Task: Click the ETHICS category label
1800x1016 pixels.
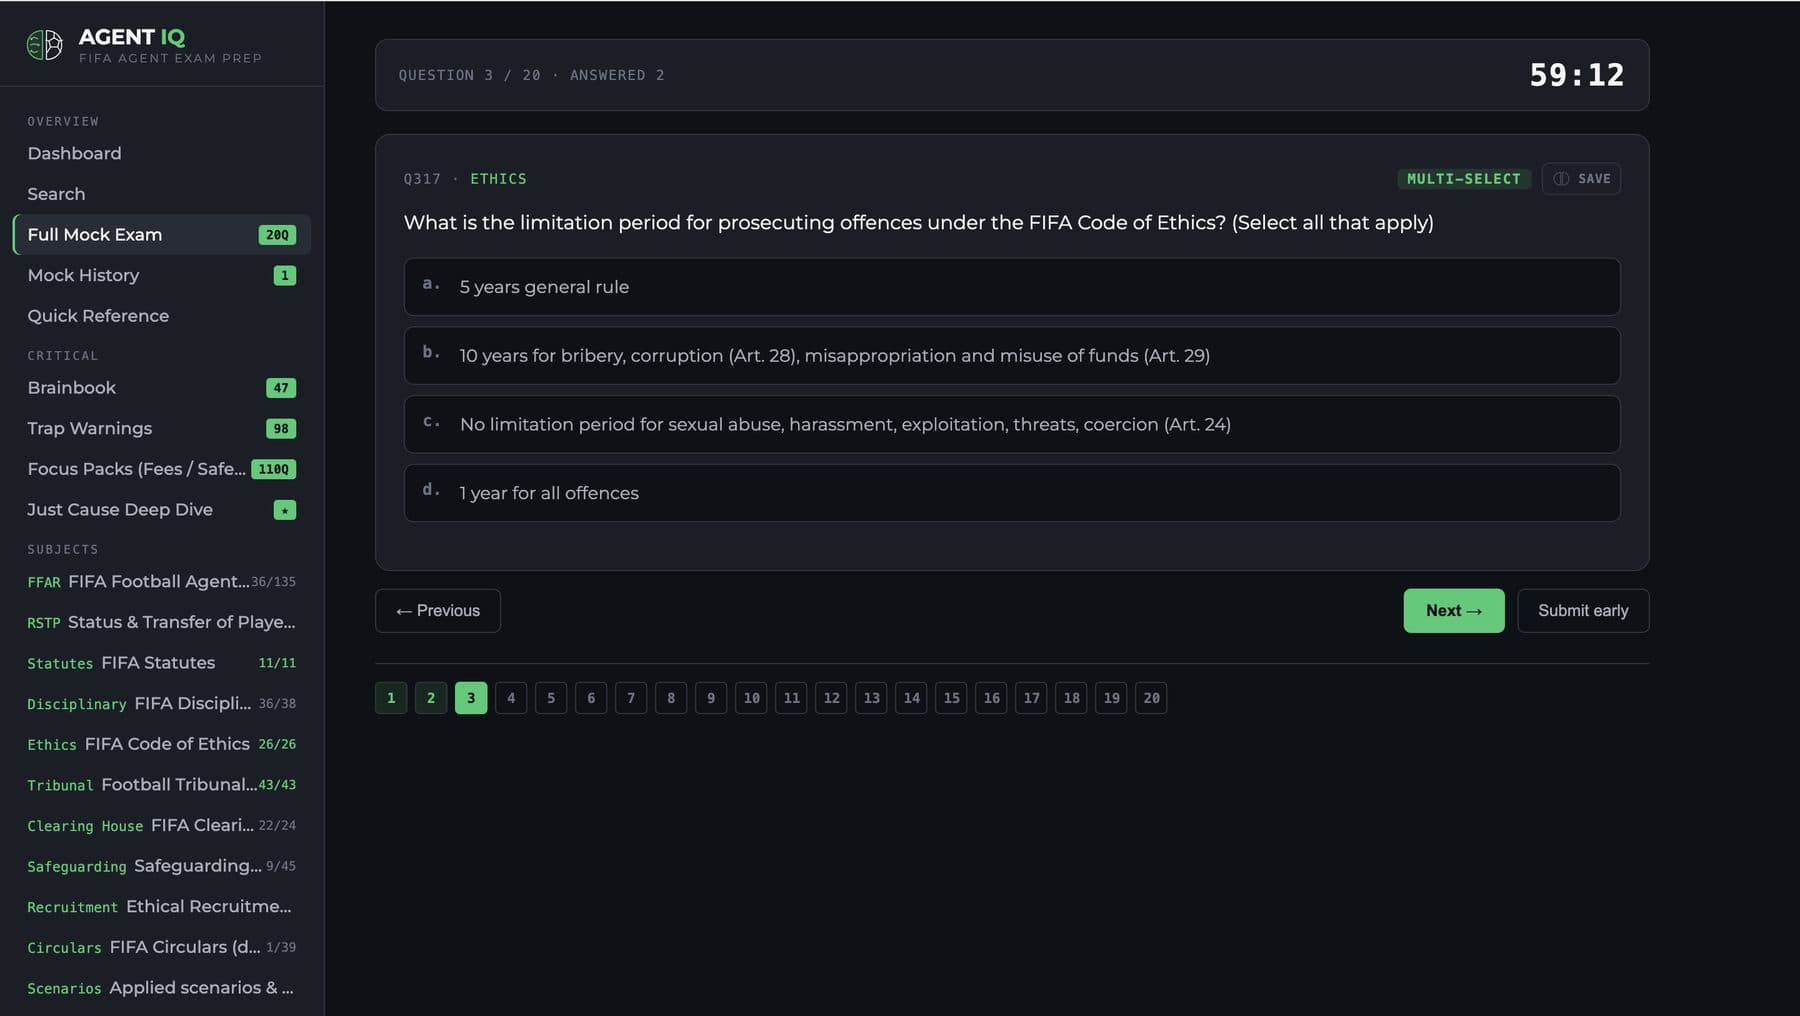Action: point(498,179)
